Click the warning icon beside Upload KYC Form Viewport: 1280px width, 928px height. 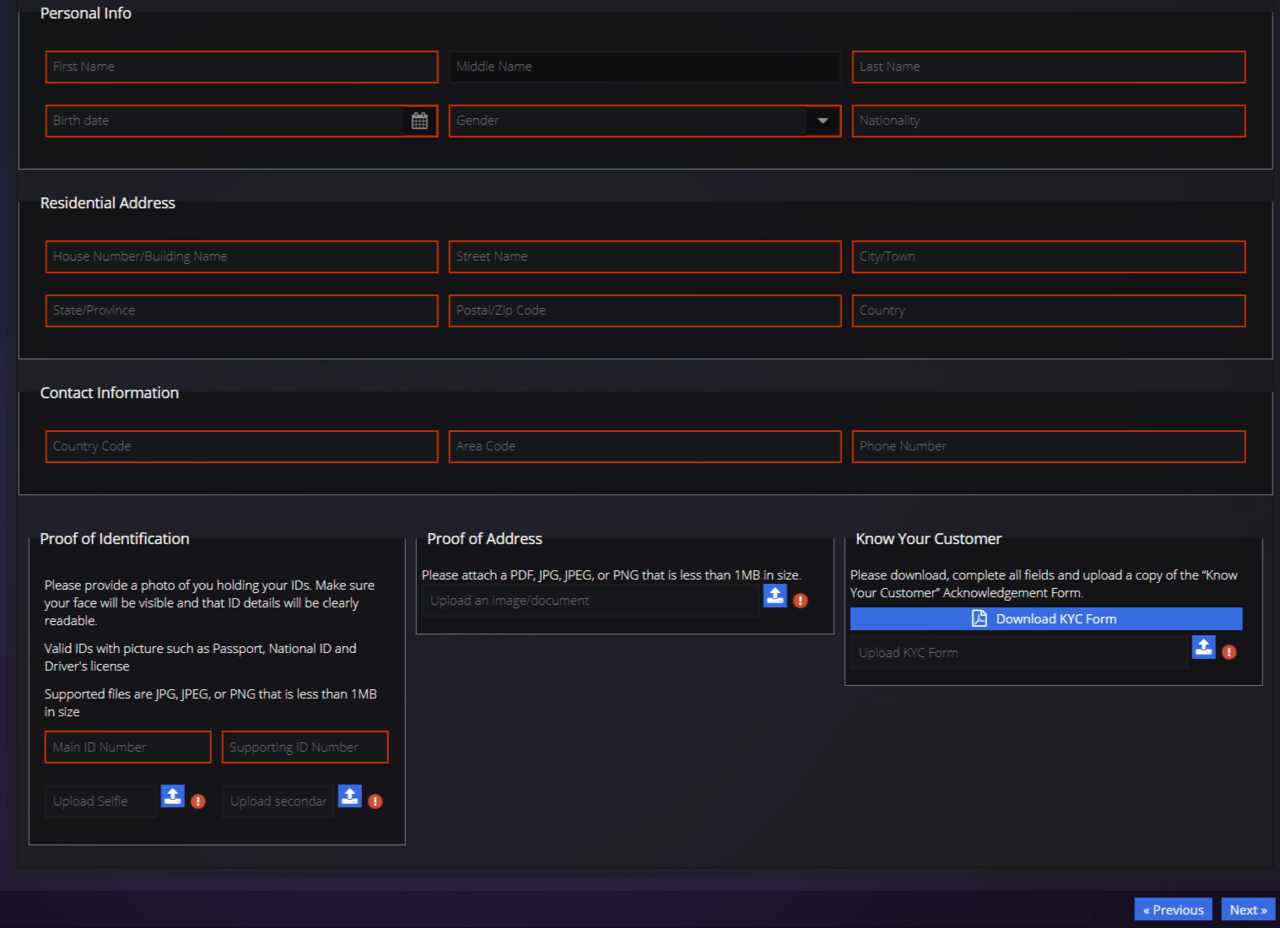pyautogui.click(x=1229, y=652)
